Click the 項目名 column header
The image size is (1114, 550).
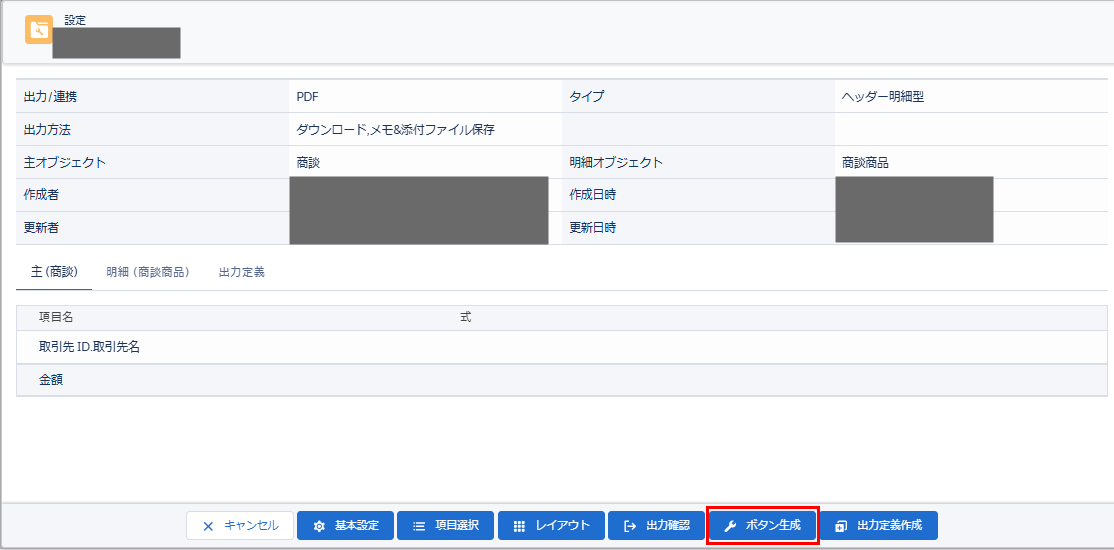[x=56, y=317]
